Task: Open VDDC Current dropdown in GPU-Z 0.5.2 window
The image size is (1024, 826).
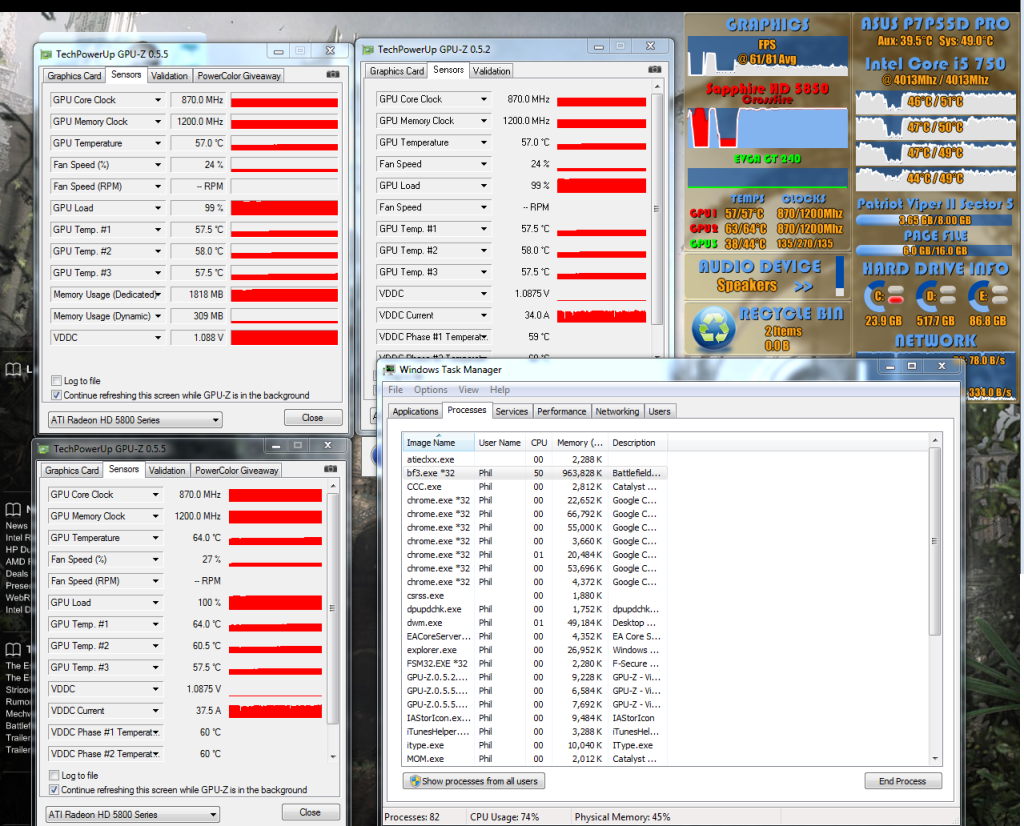Action: (484, 315)
